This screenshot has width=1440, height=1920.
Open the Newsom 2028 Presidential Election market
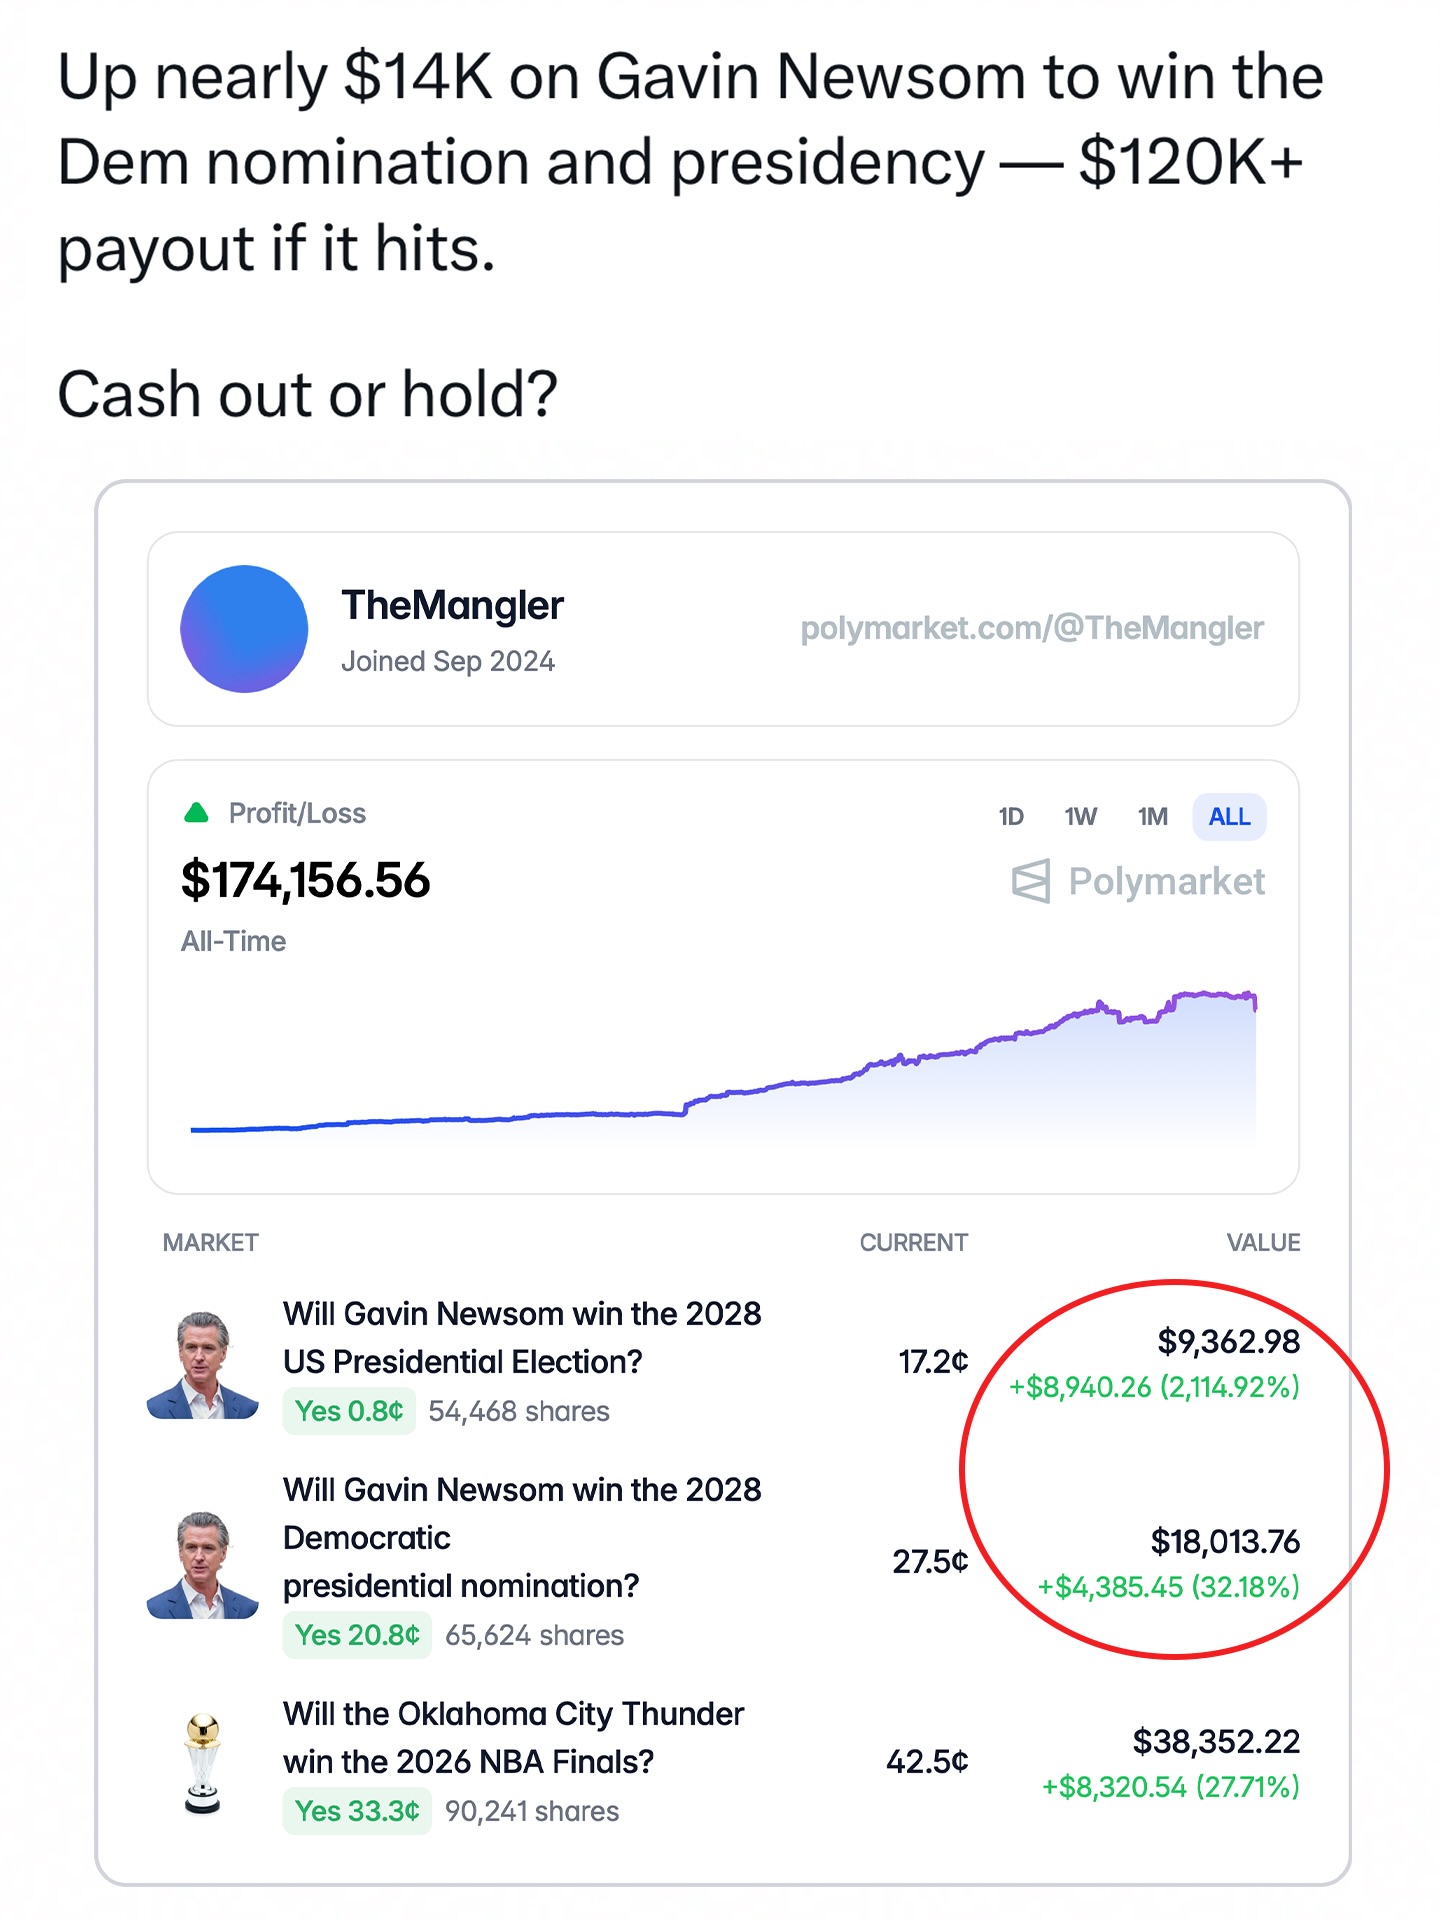[522, 1337]
